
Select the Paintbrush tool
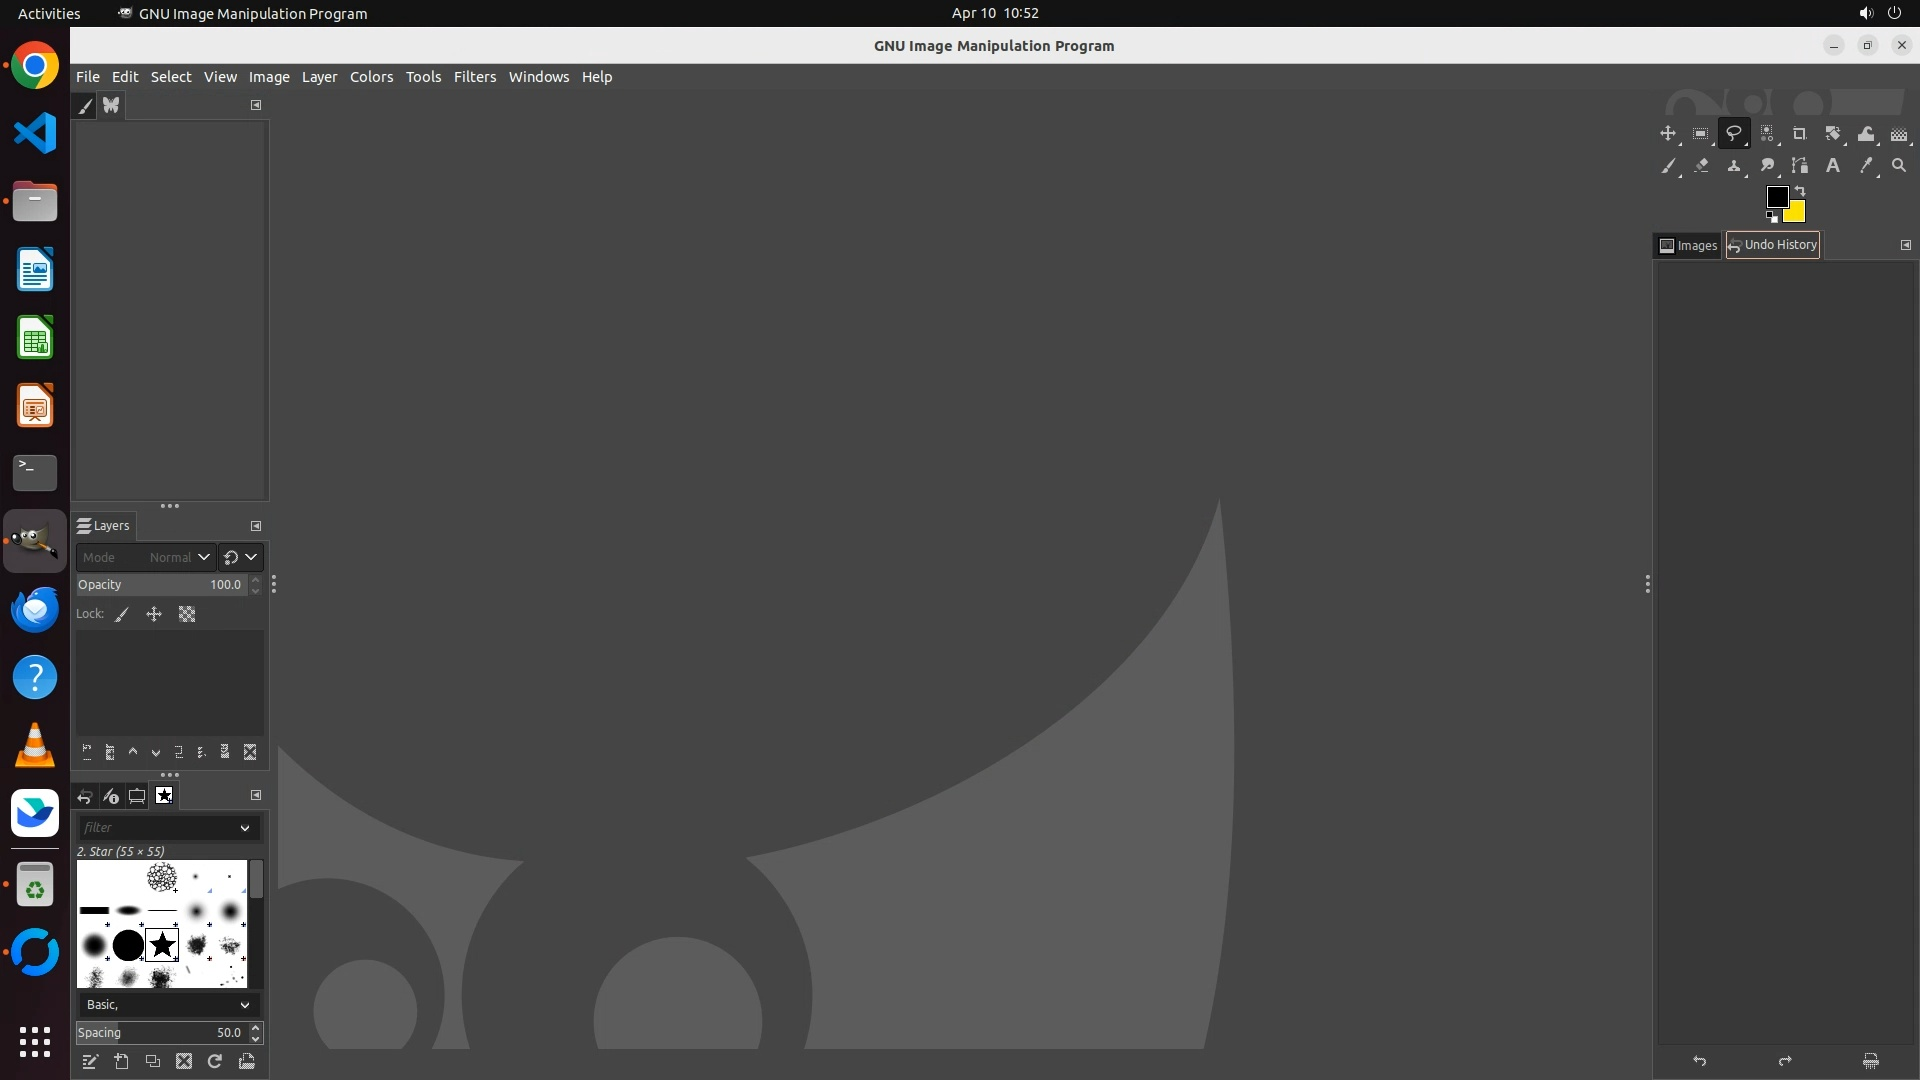(x=1668, y=166)
